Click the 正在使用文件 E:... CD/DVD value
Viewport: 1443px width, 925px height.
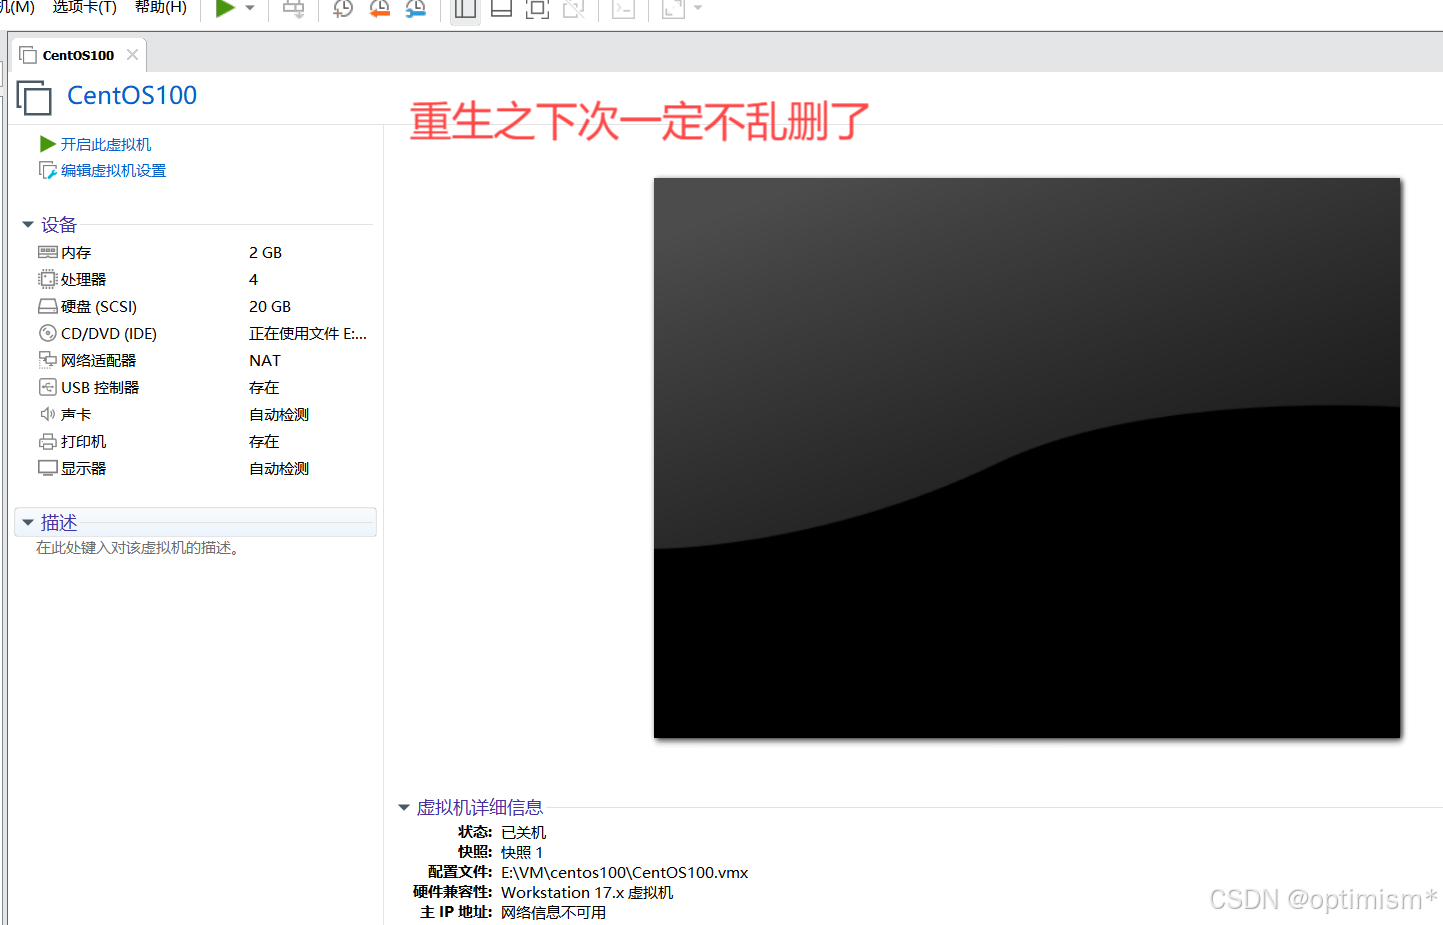308,334
